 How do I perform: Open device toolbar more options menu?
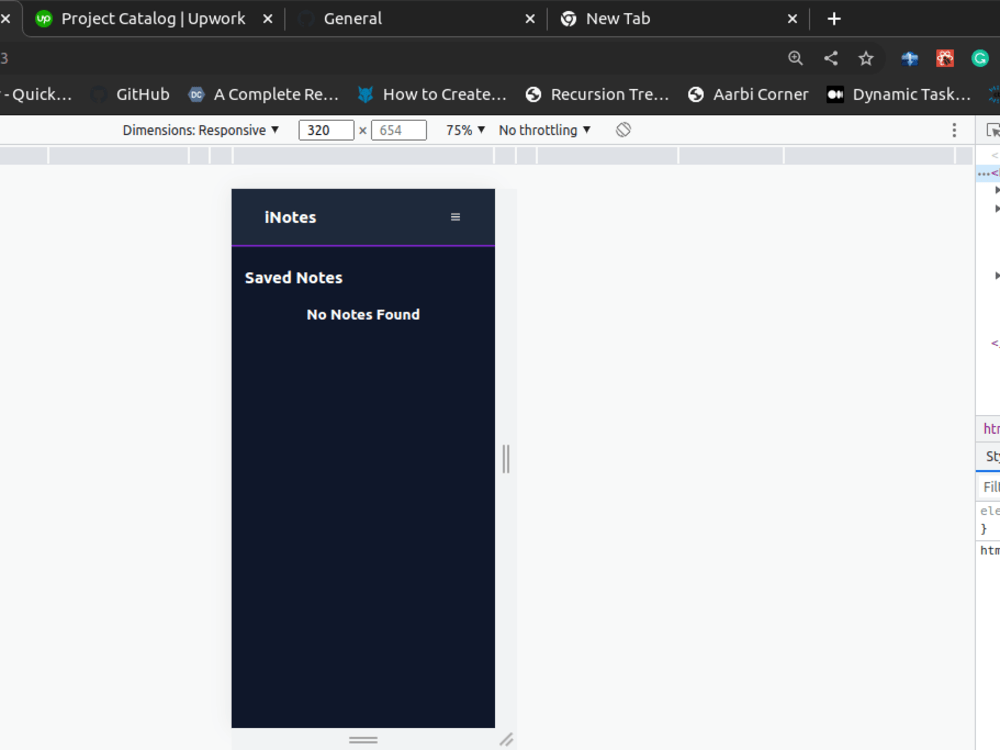click(954, 130)
